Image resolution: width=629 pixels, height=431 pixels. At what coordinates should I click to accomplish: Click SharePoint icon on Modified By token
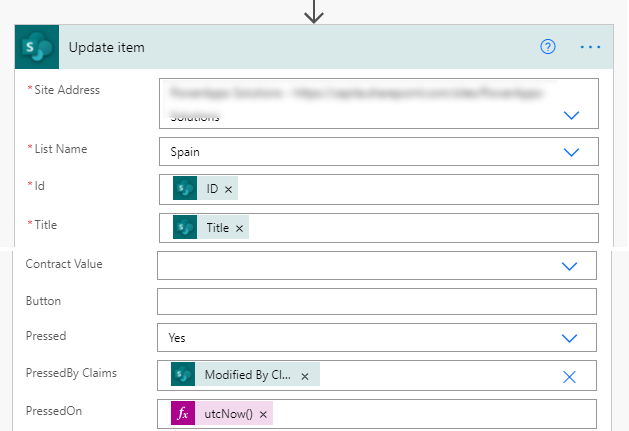tap(183, 374)
